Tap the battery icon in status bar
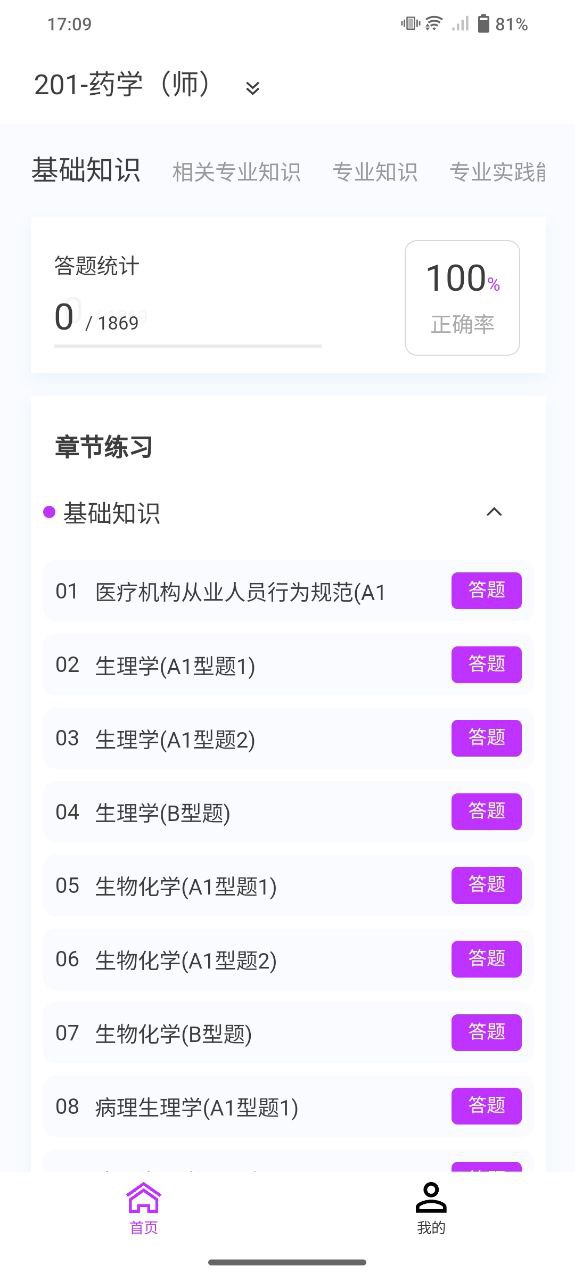Screen dimensions: 575x1280 483,24
